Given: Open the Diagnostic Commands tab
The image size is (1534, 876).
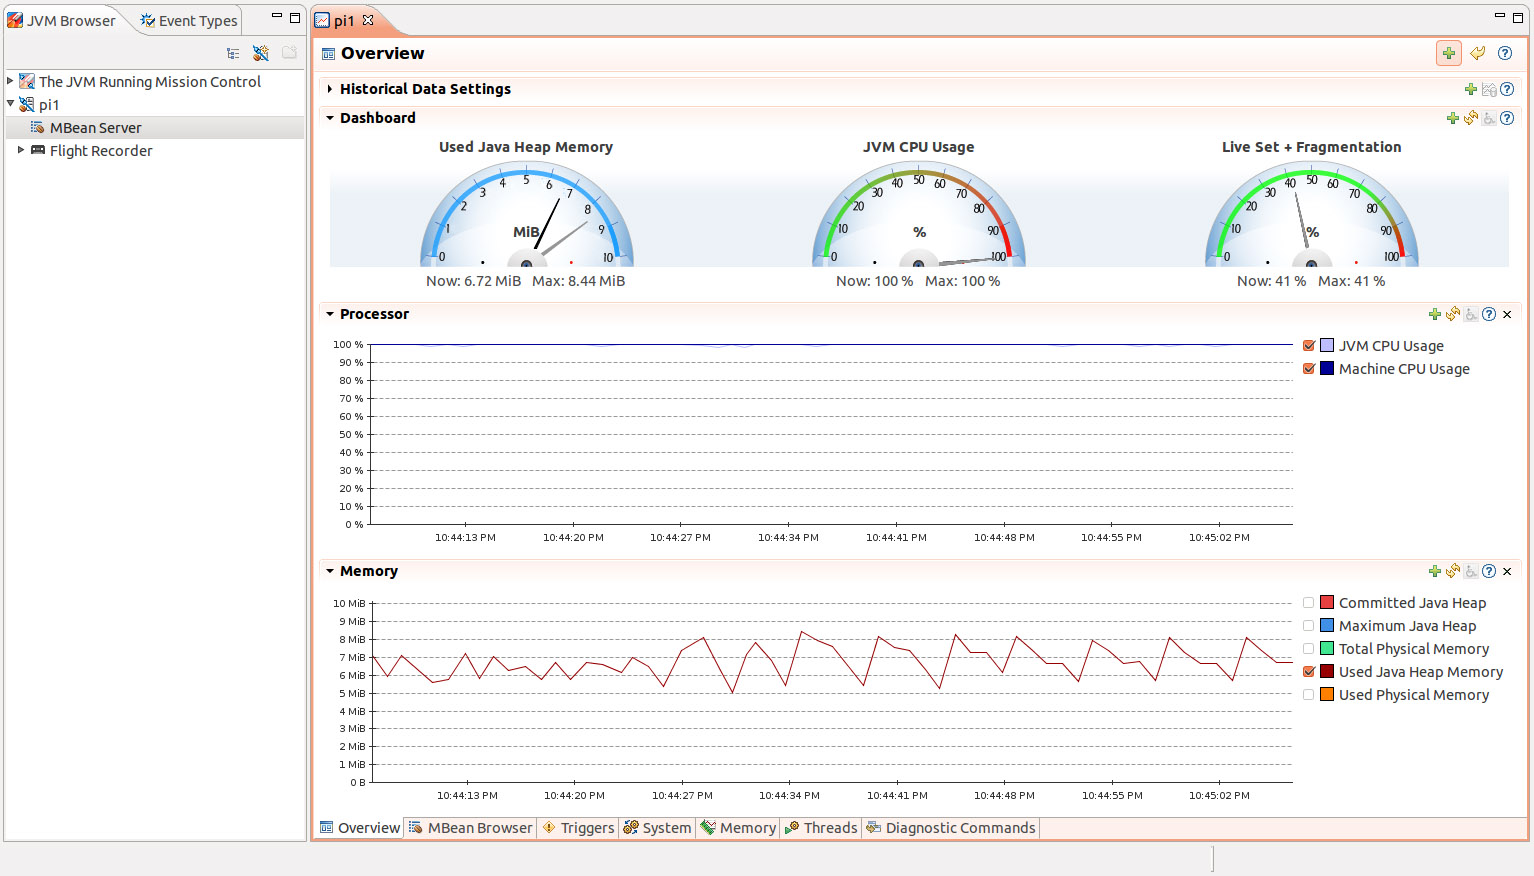Looking at the screenshot, I should coord(951,828).
